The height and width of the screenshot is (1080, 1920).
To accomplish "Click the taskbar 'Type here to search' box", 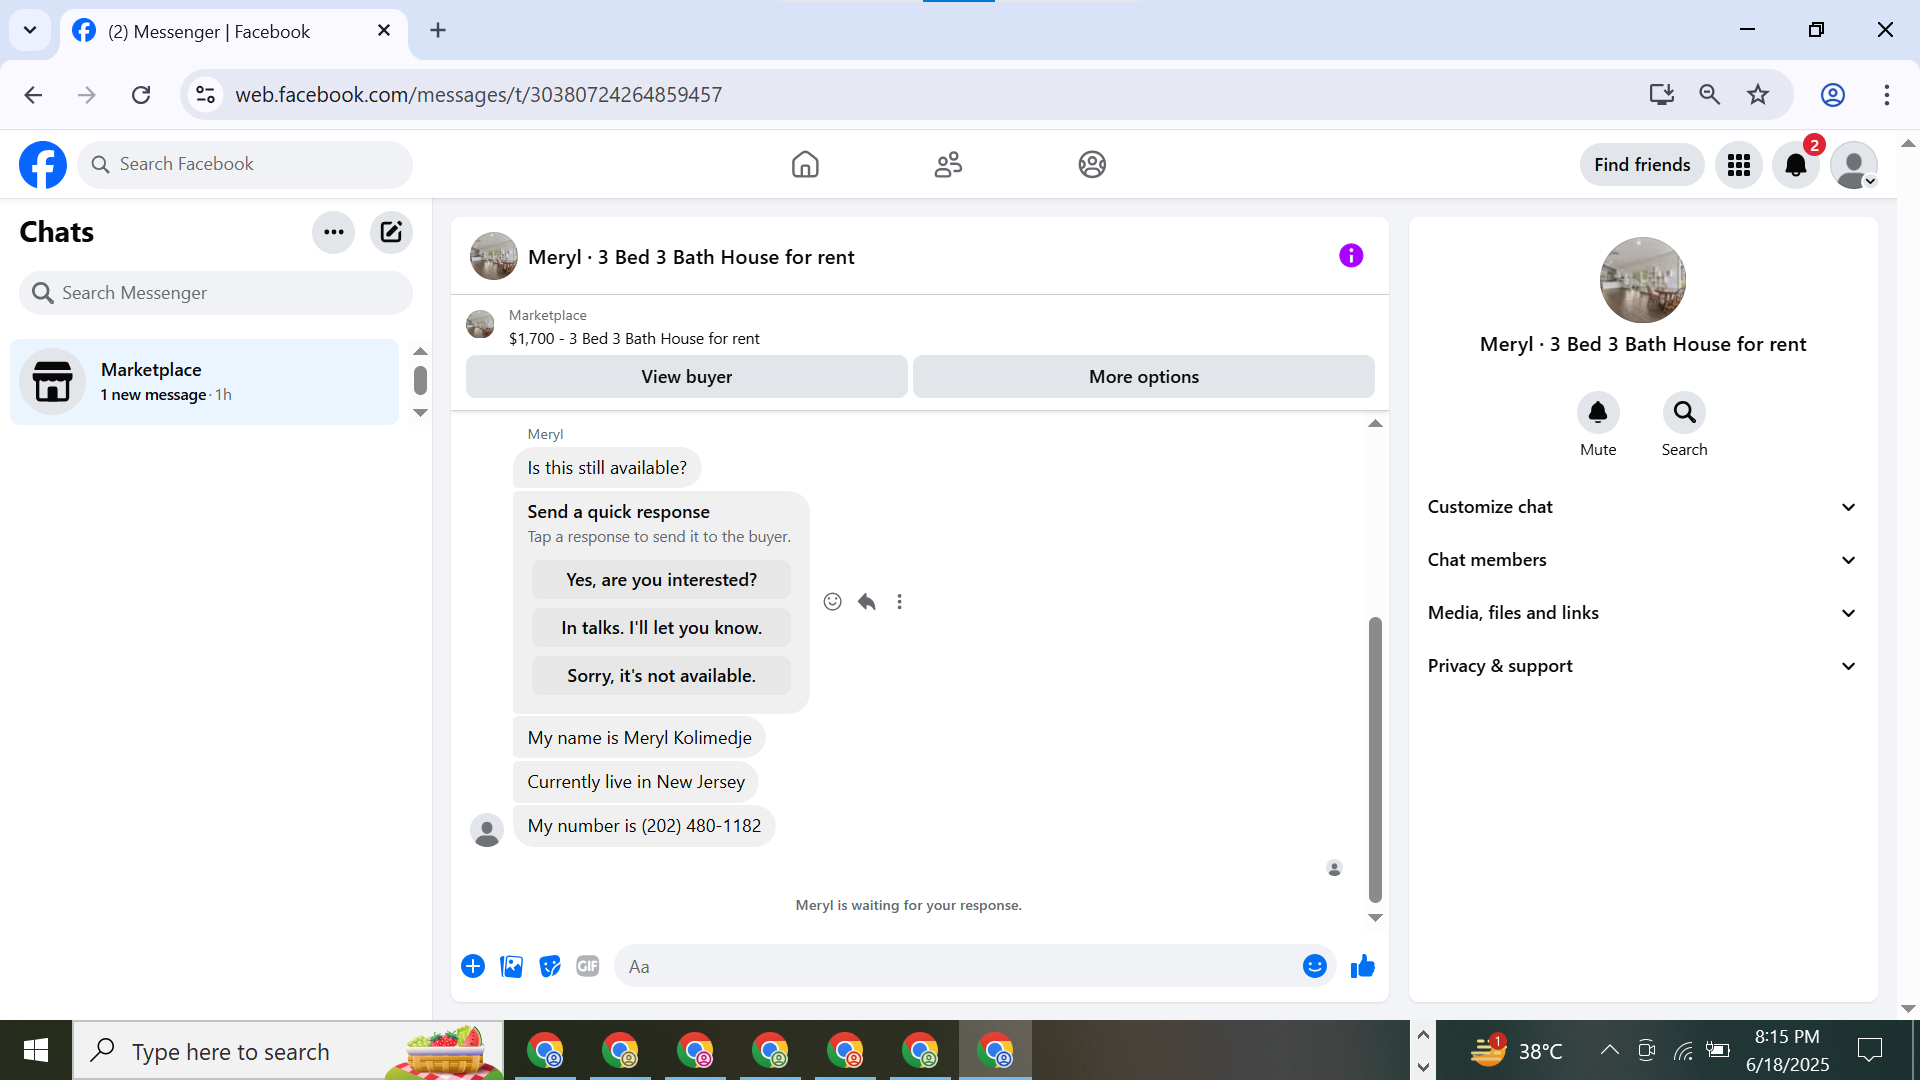I will click(288, 1050).
